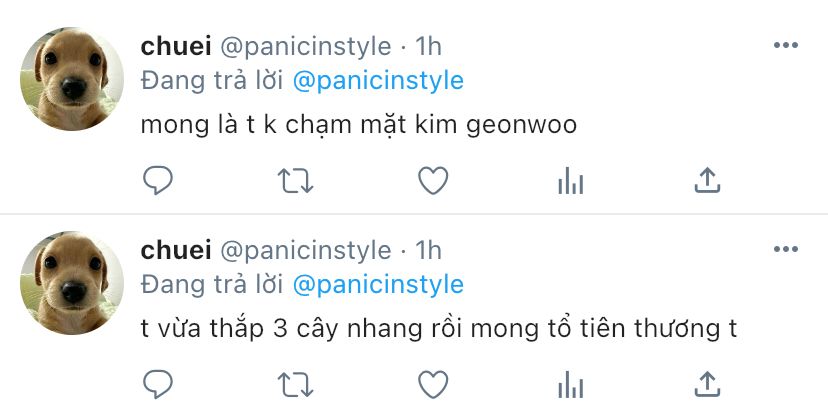
Task: Reply to the kim geonwoo tweet
Action: [158, 181]
